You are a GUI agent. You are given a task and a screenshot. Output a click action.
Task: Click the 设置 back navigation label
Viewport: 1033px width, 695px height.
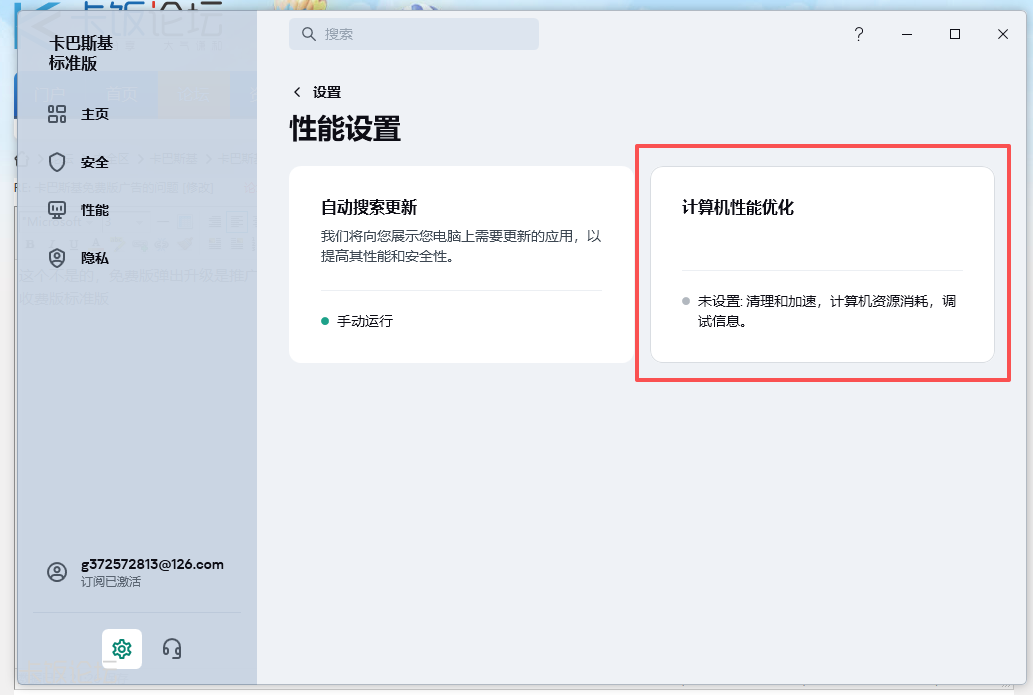(x=322, y=90)
